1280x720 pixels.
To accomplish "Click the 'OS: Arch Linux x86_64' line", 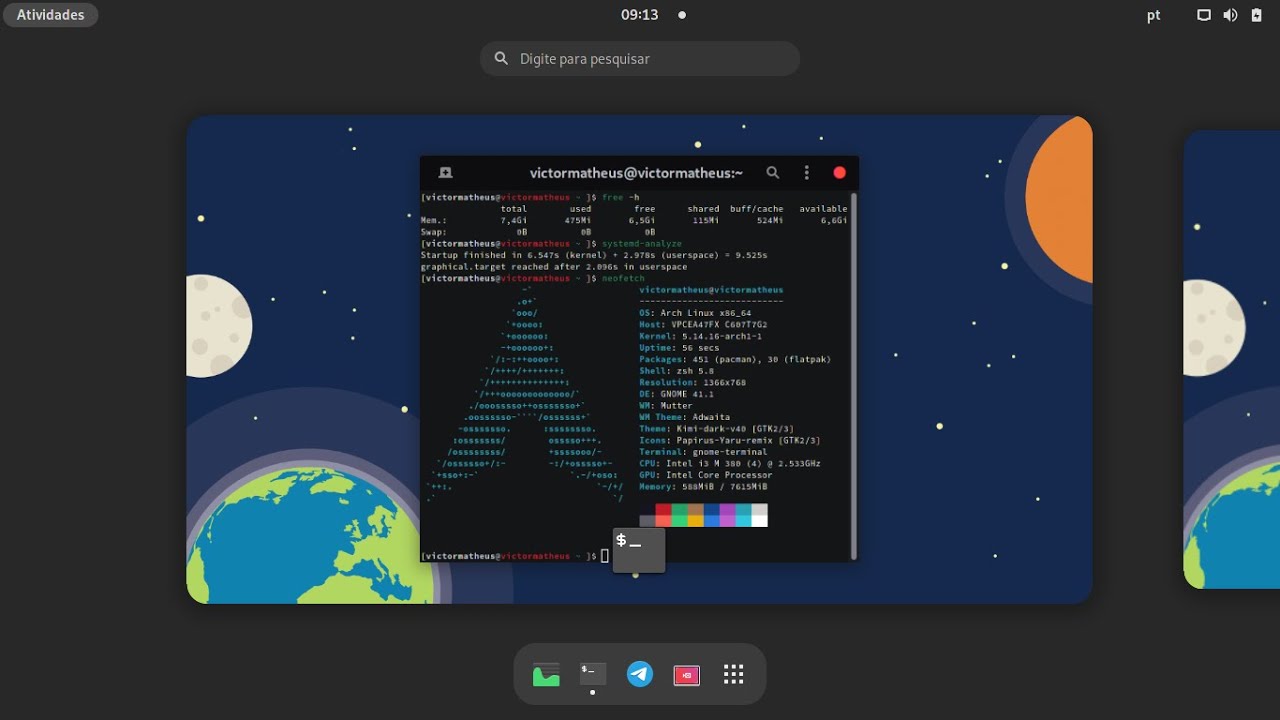I will [695, 313].
